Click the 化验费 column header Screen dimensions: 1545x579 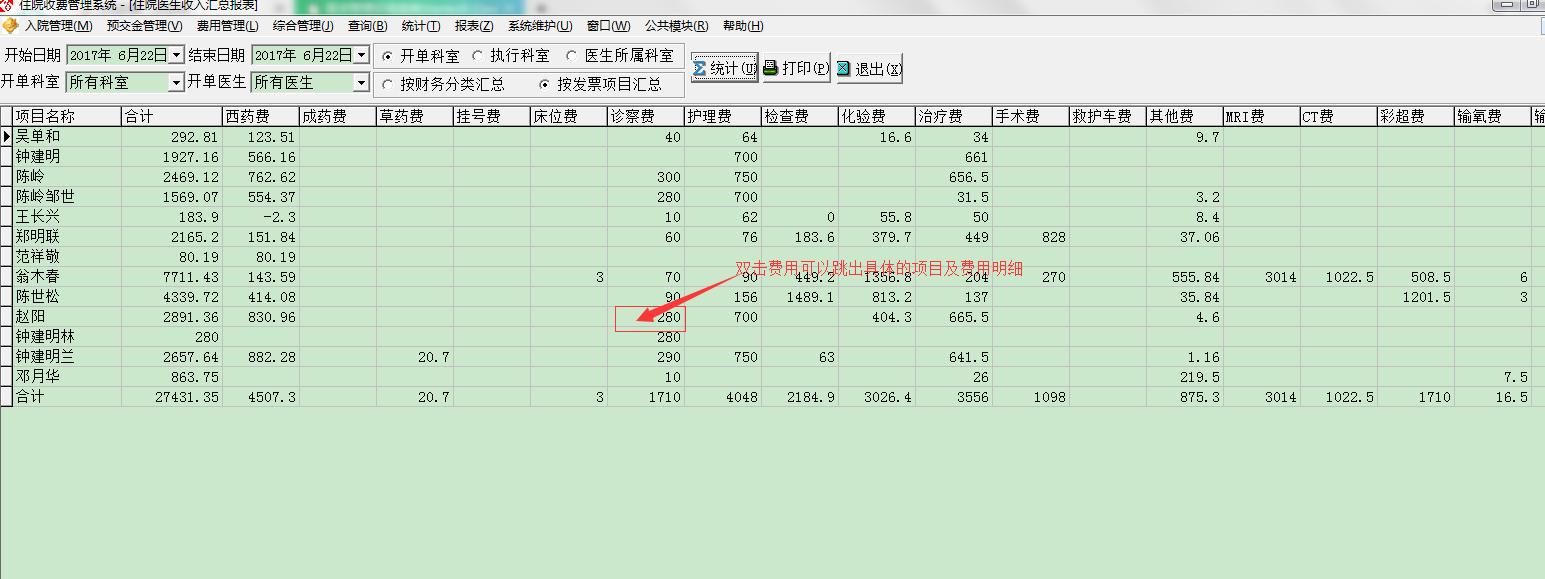click(877, 117)
